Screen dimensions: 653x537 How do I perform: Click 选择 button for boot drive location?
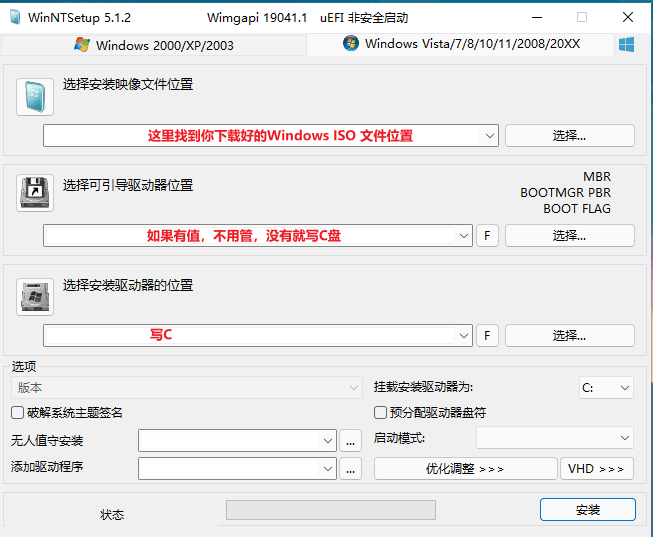[570, 236]
